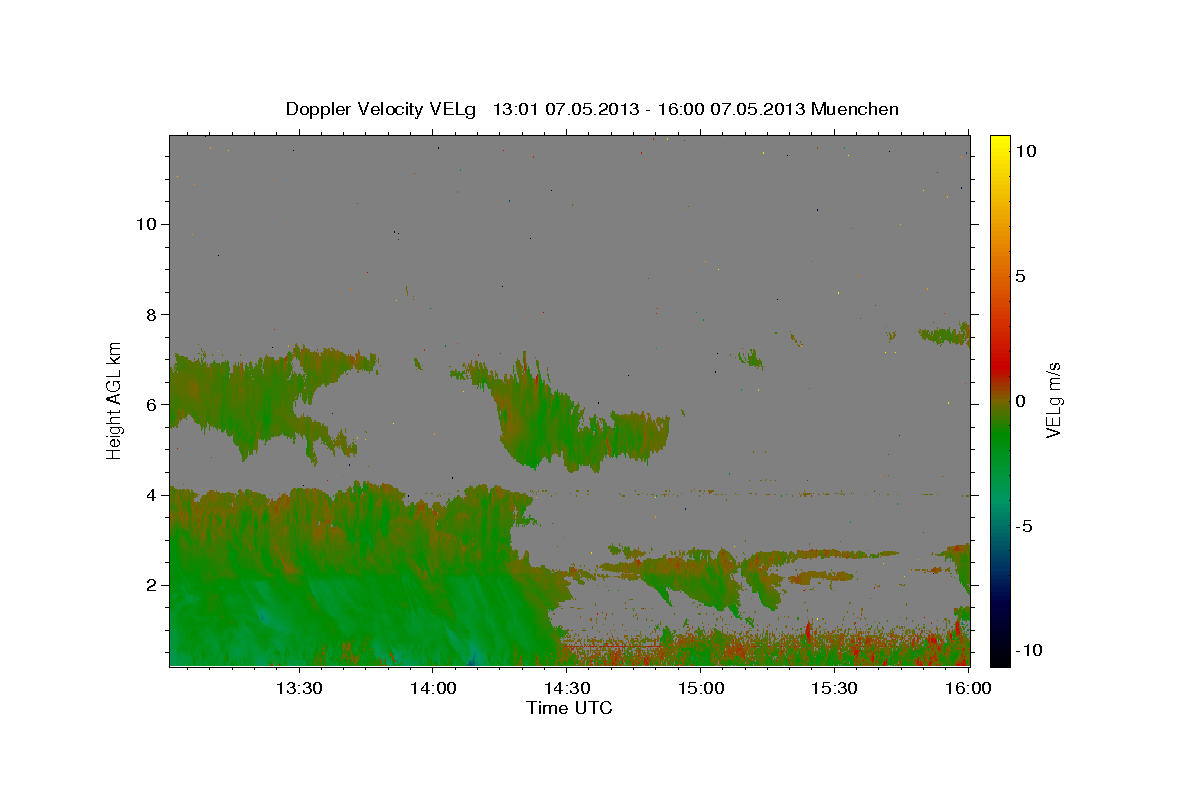Click the 13:30 time tick label
1200x800 pixels.
[298, 688]
